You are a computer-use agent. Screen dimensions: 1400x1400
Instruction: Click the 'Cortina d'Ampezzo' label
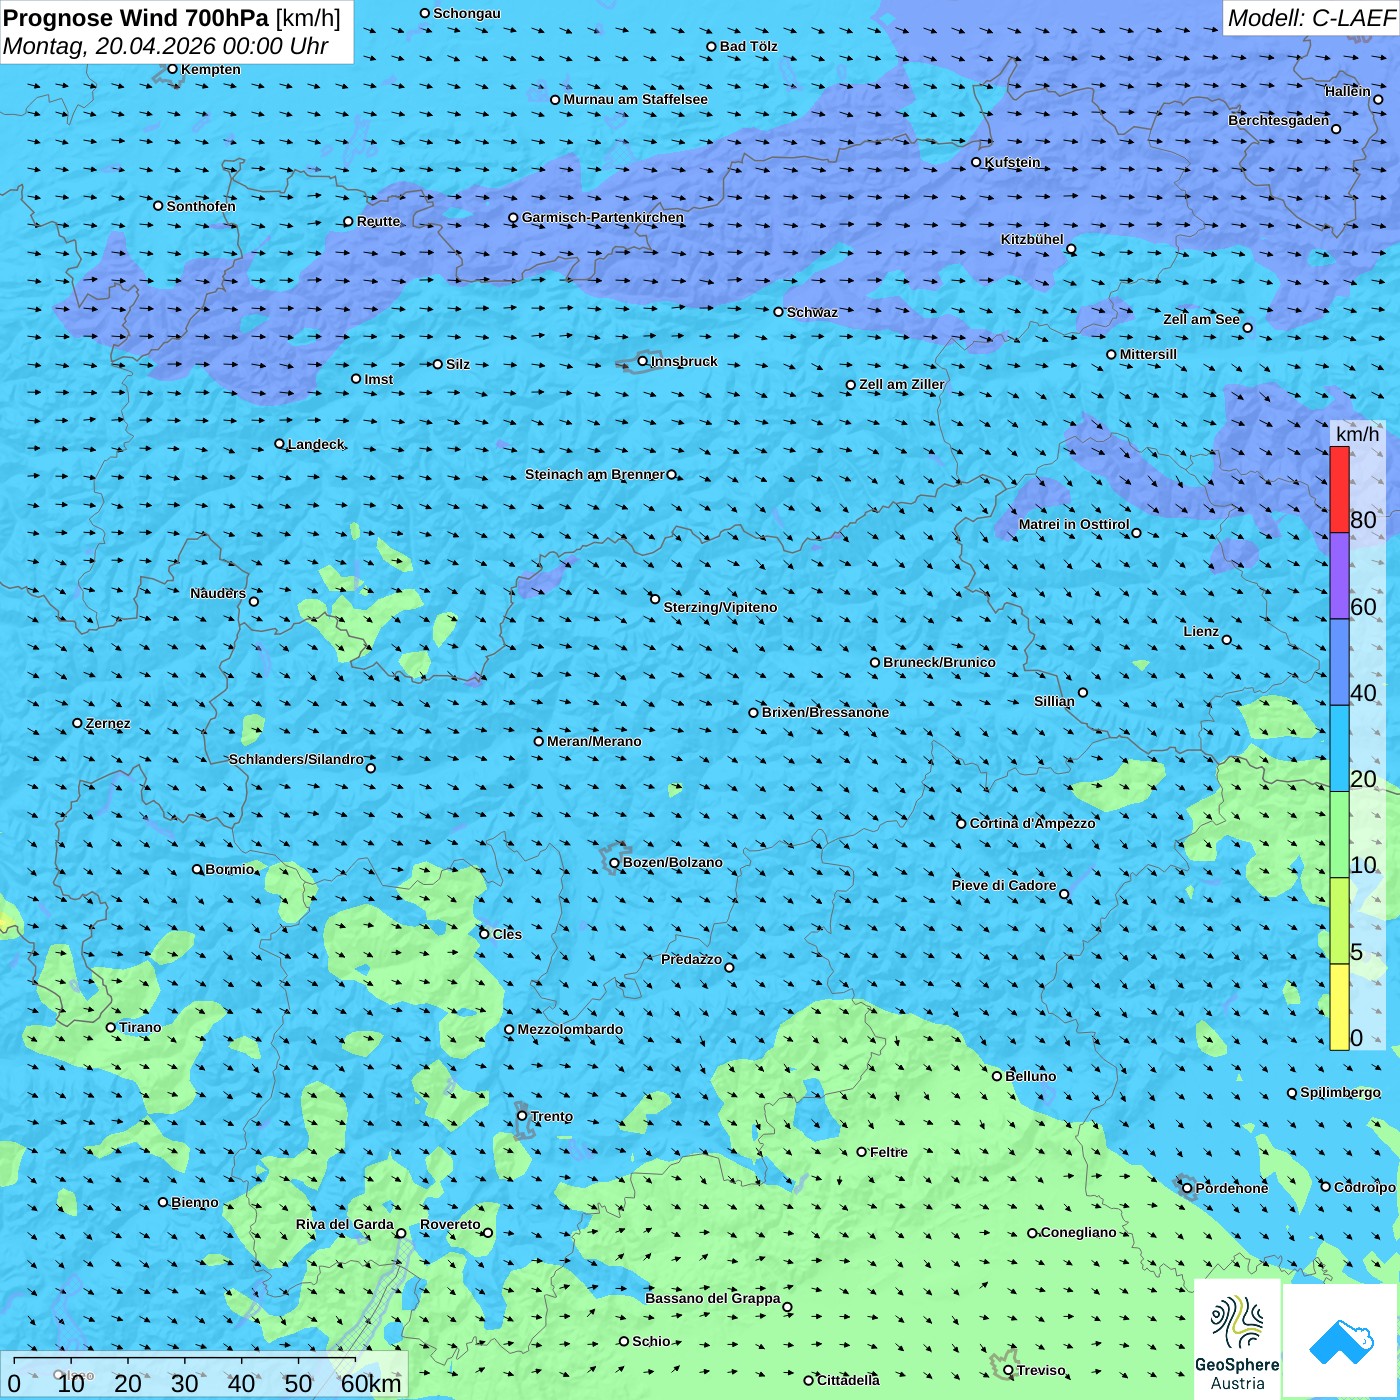[1033, 823]
